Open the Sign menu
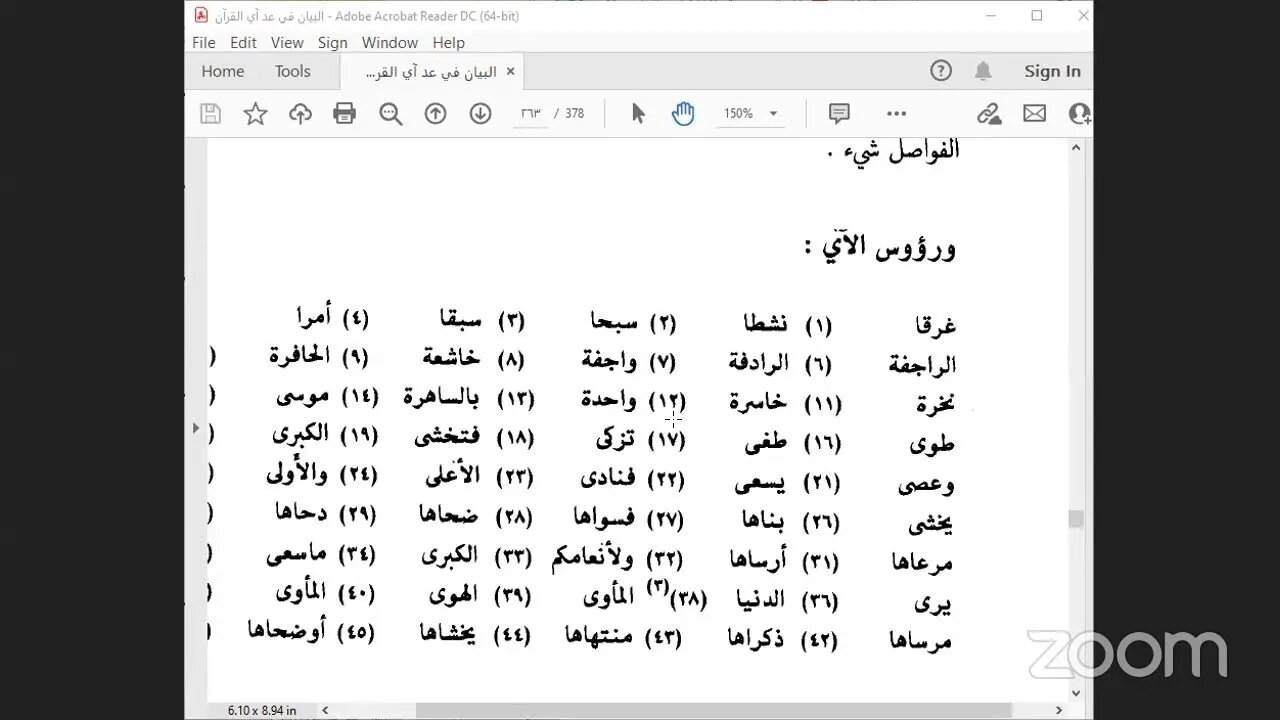The image size is (1280, 720). 332,43
